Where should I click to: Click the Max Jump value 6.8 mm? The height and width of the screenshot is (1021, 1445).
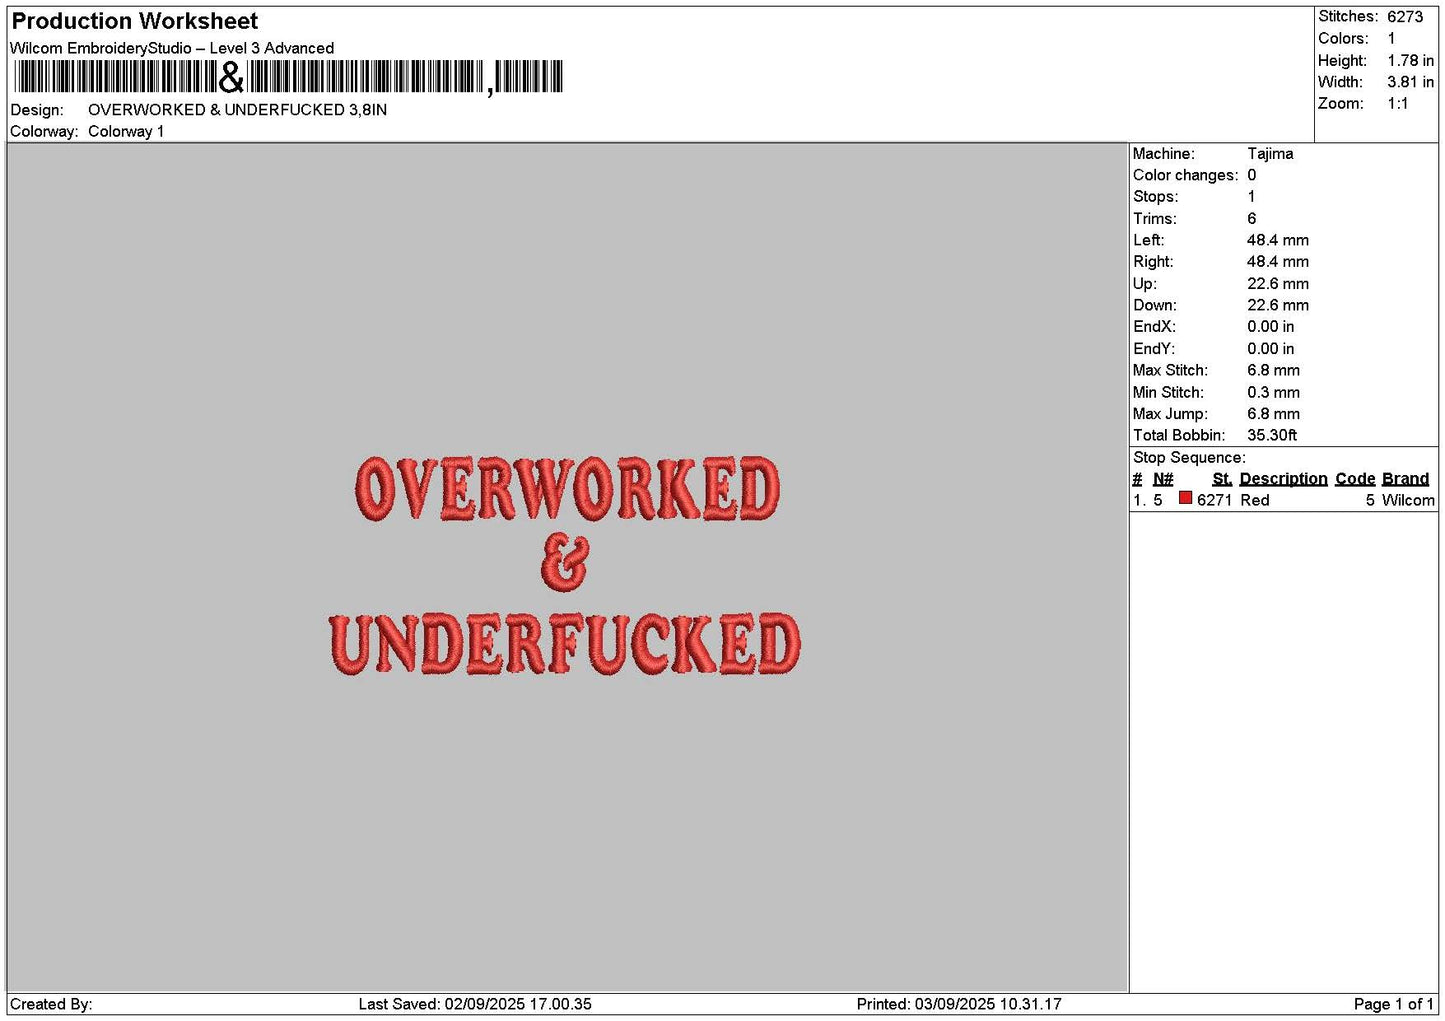(1273, 414)
